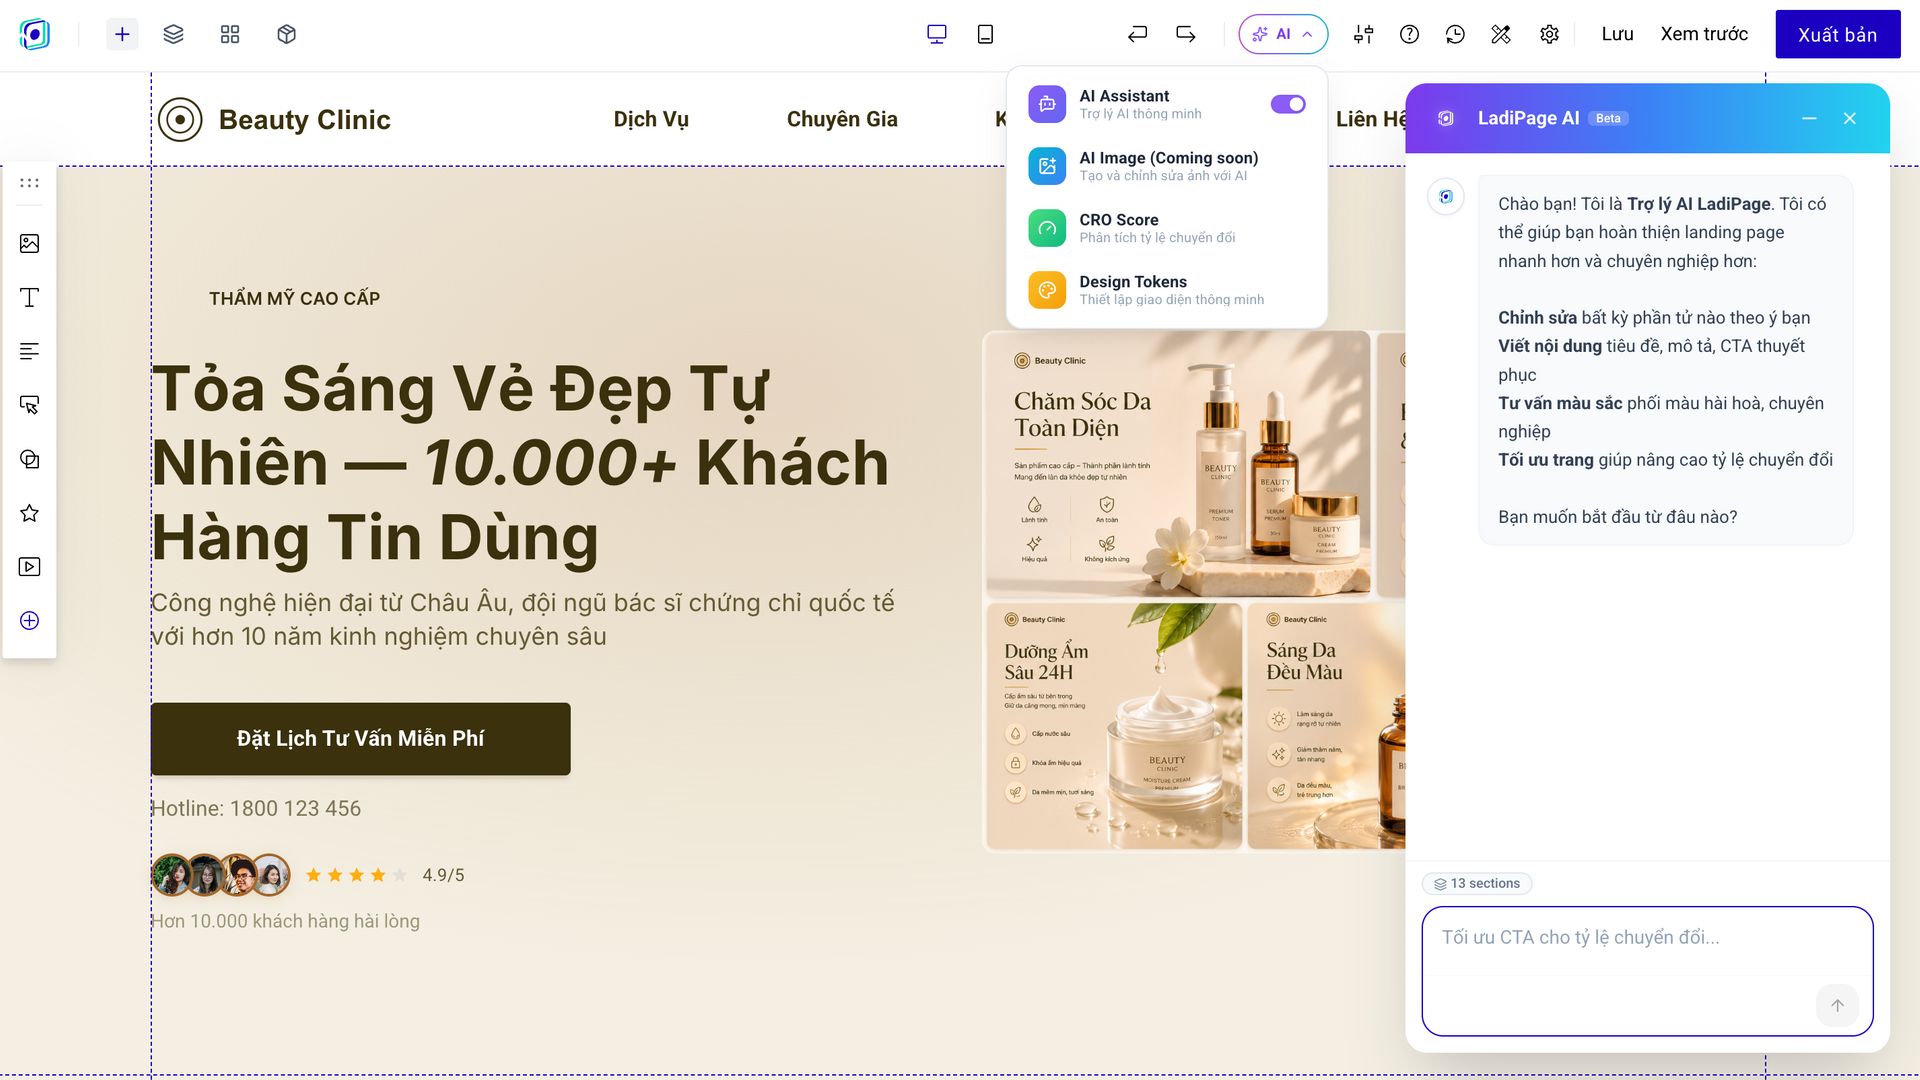
Task: Click the Xuất bản publish button
Action: (1838, 34)
